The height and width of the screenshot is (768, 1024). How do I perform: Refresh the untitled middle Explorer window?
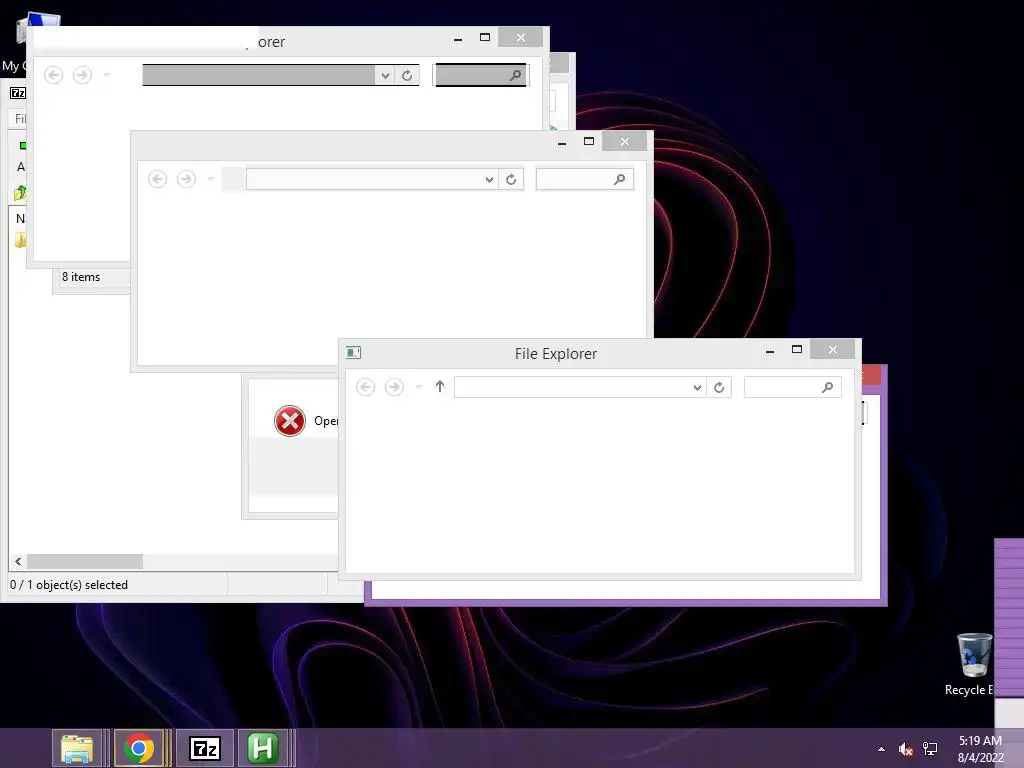point(511,179)
